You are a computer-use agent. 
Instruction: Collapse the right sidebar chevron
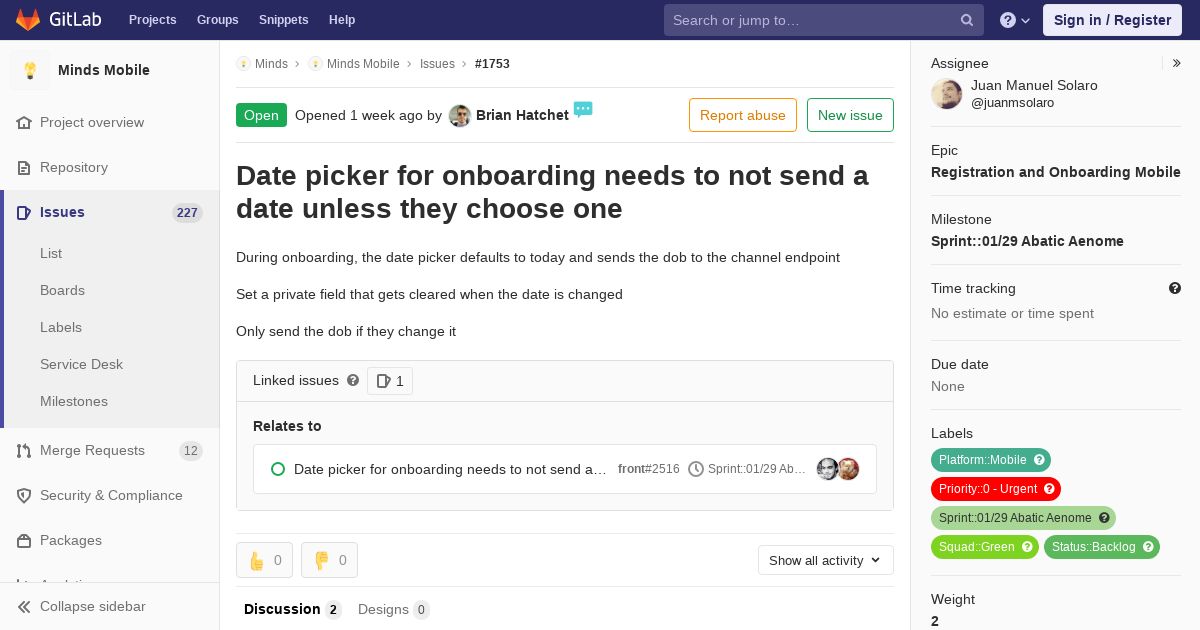[x=1177, y=63]
